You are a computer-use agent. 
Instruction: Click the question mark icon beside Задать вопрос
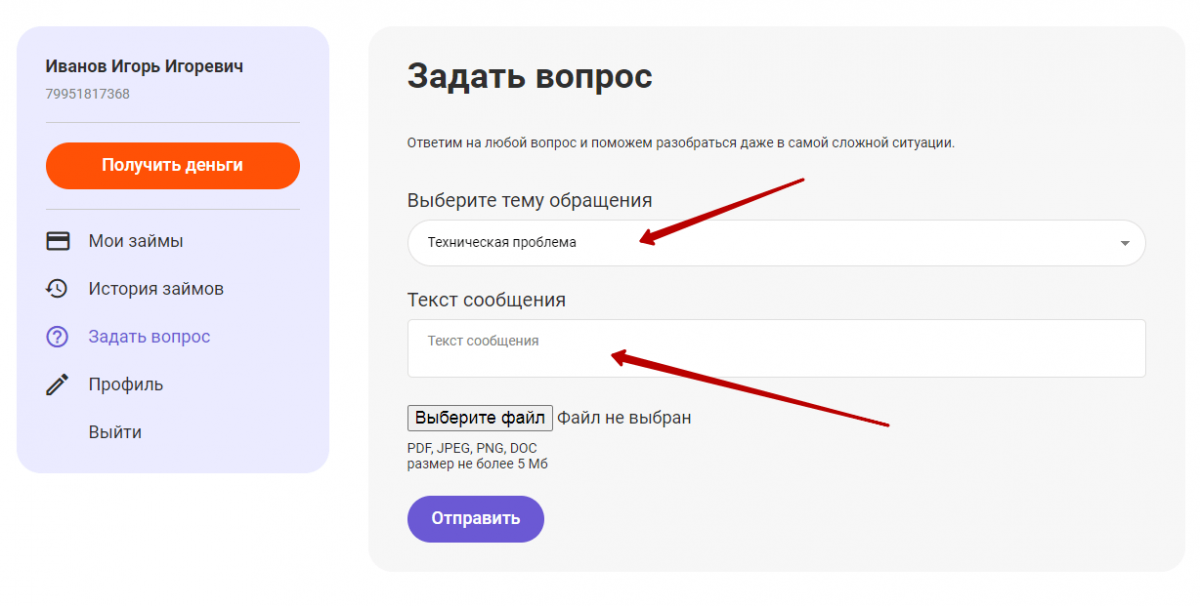point(57,337)
